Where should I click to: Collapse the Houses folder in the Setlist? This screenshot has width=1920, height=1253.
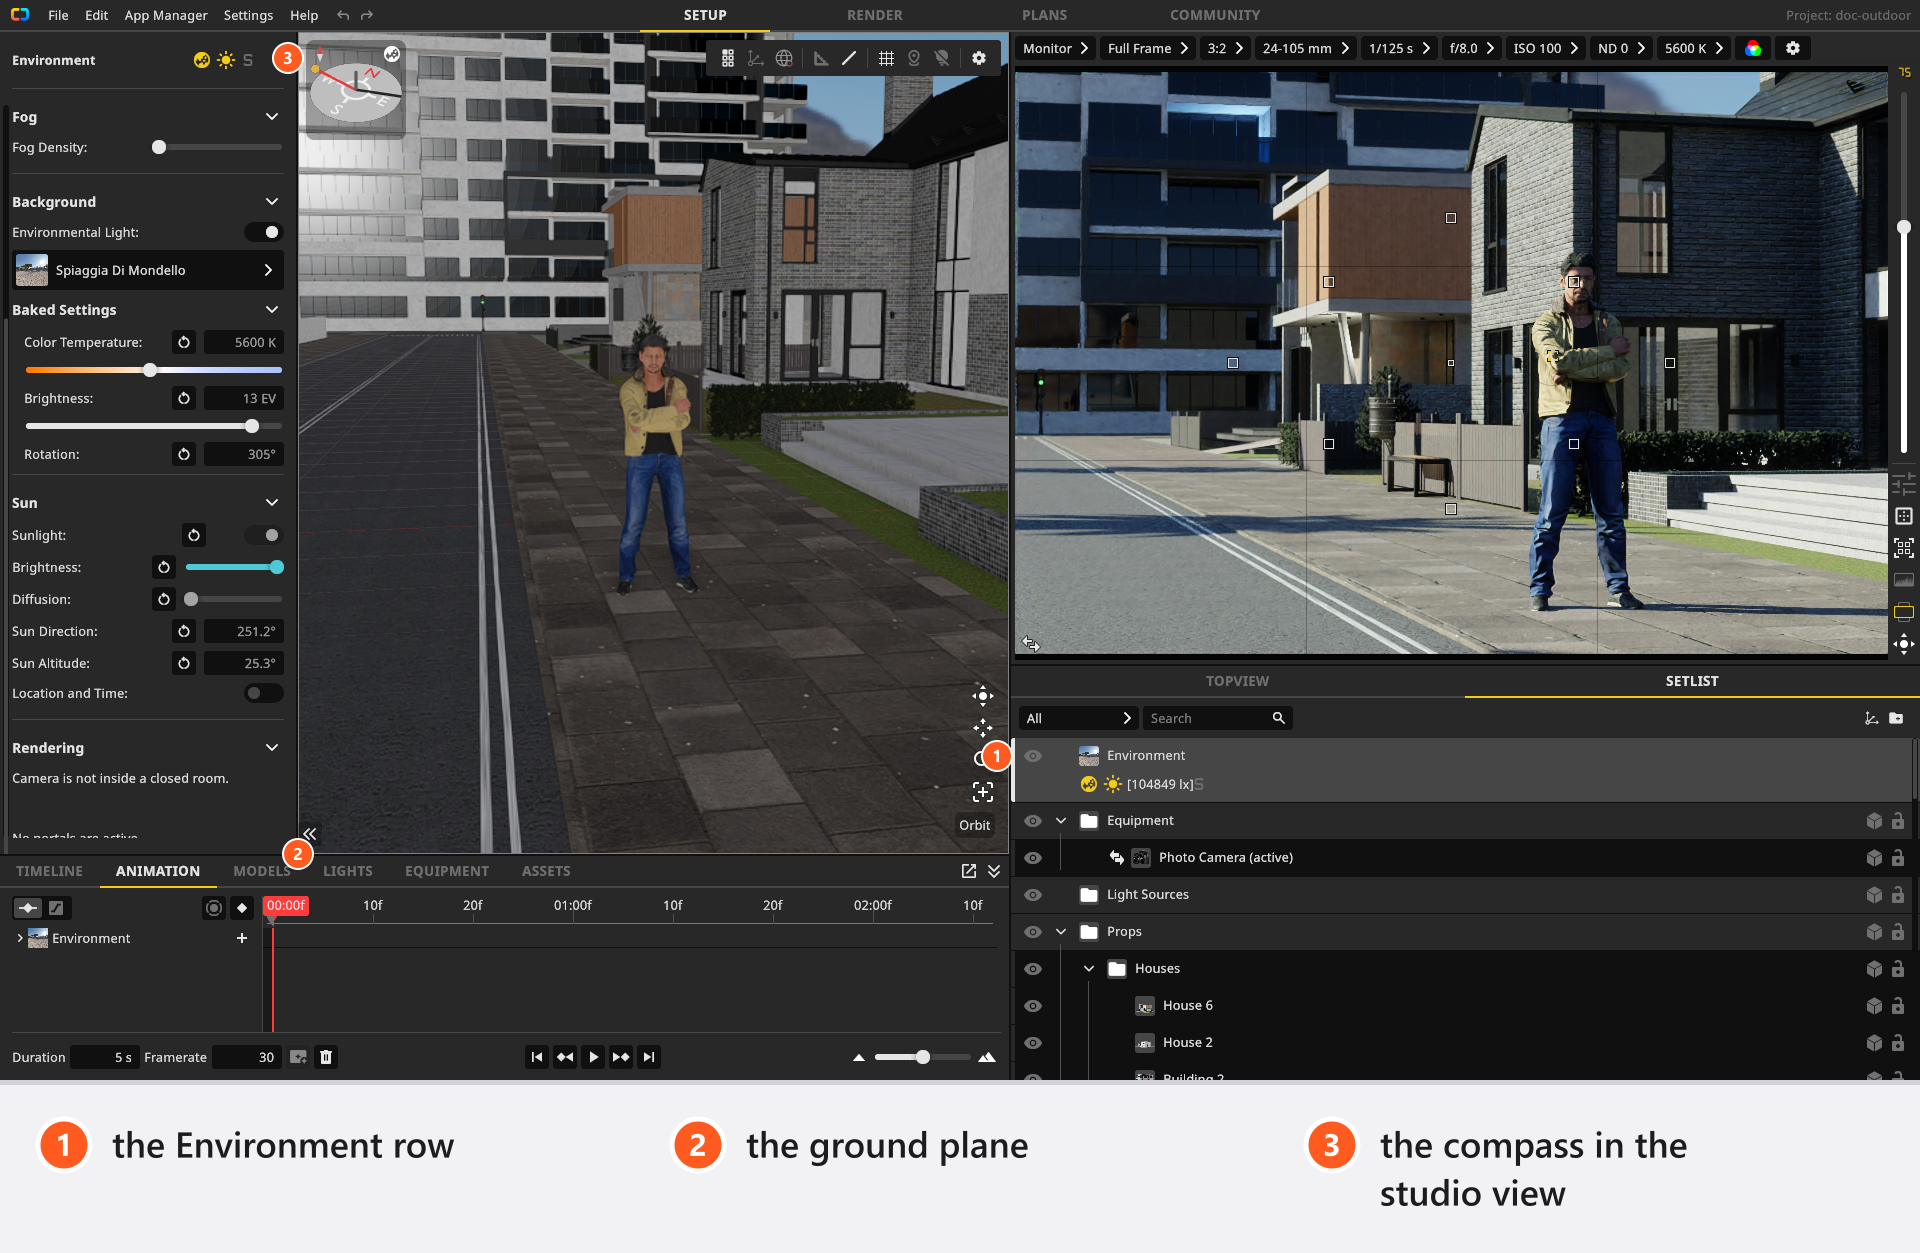(1089, 969)
